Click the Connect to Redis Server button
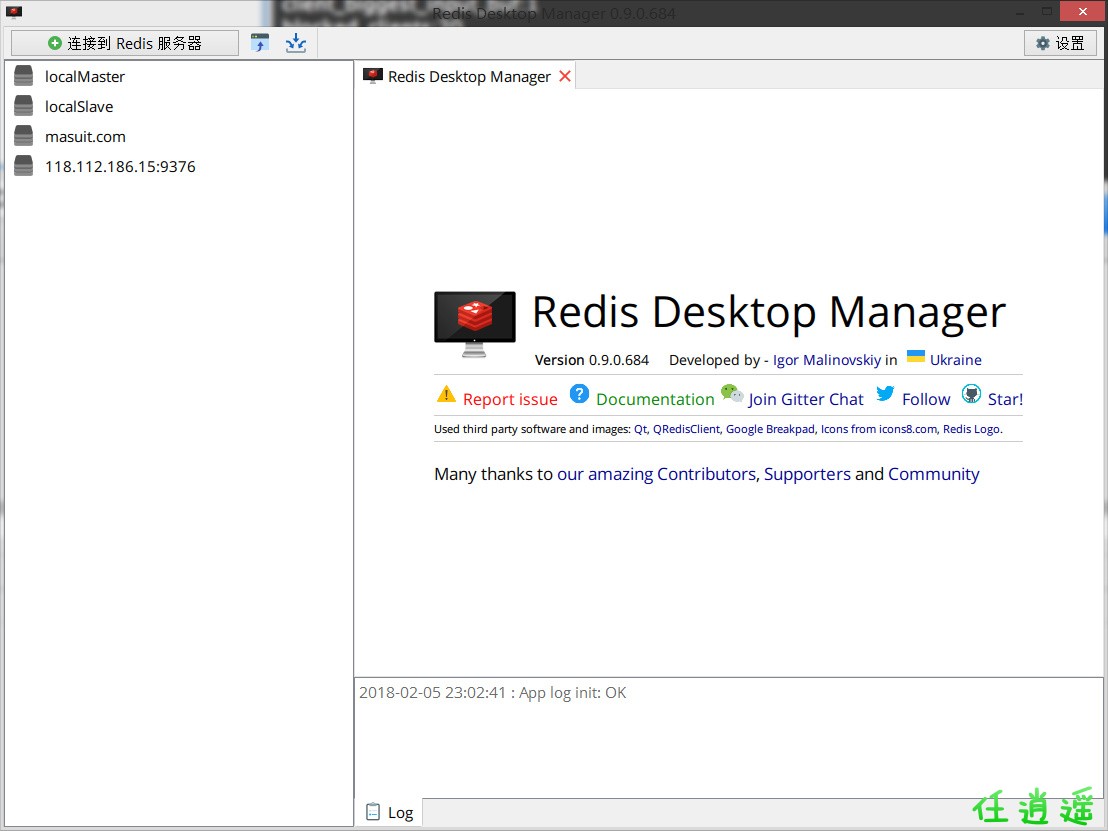 click(x=124, y=43)
